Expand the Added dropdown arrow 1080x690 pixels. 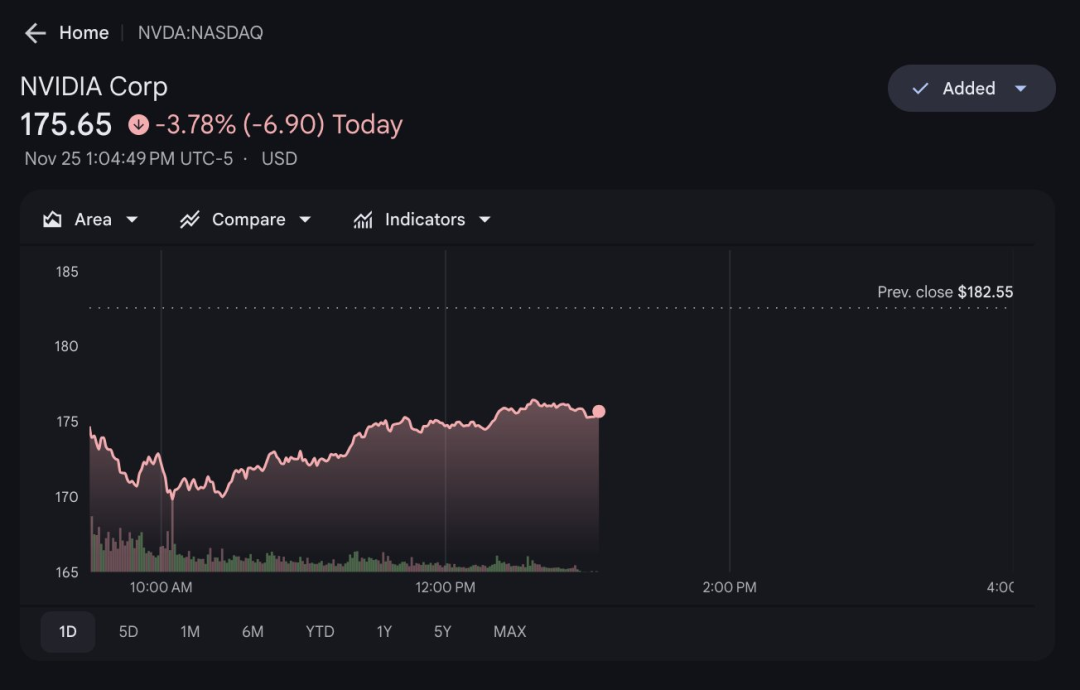[x=1021, y=89]
